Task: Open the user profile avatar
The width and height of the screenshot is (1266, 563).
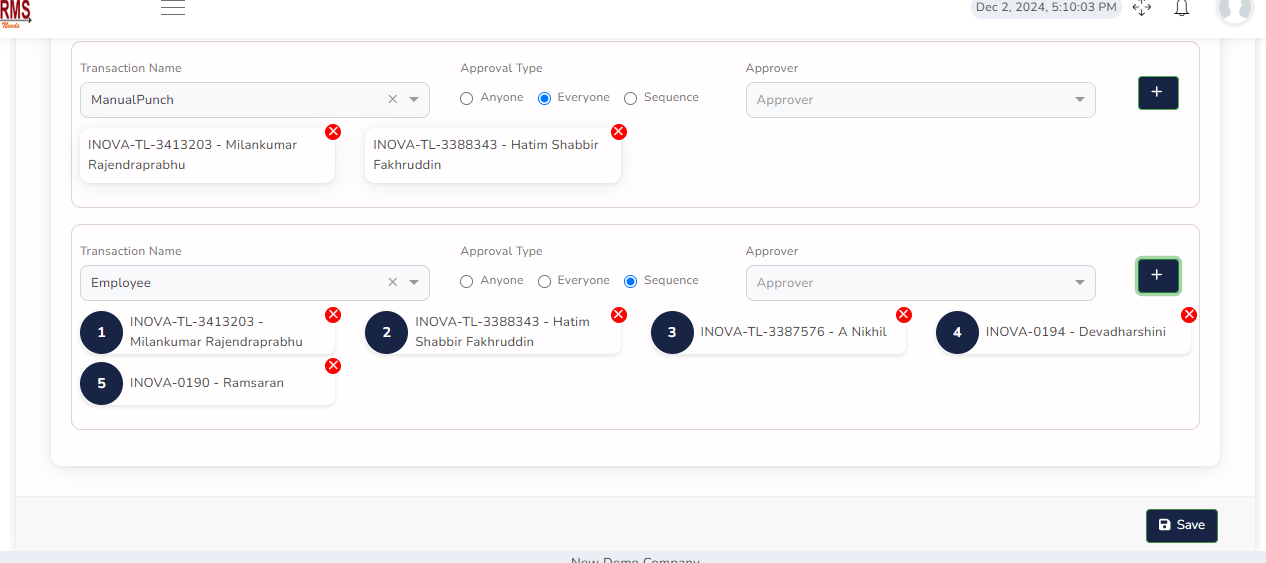Action: (x=1234, y=8)
